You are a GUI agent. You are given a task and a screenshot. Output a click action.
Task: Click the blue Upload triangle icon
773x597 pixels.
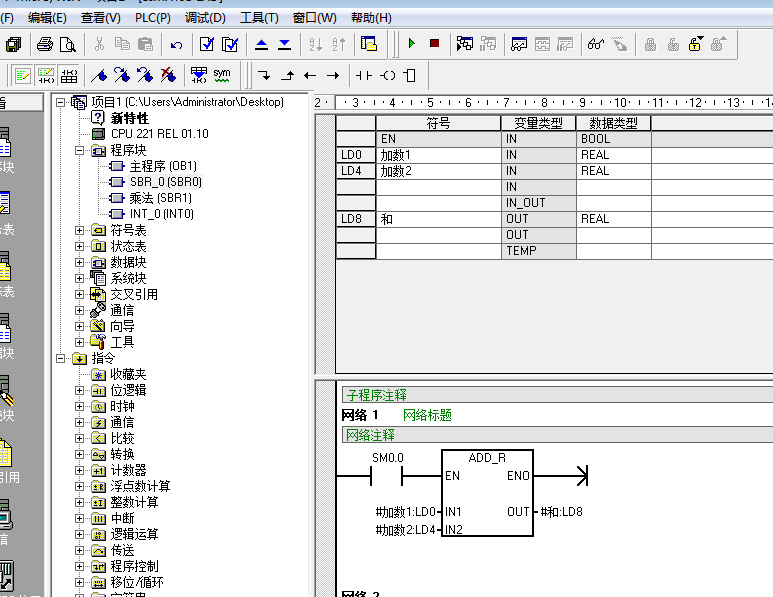click(x=262, y=44)
